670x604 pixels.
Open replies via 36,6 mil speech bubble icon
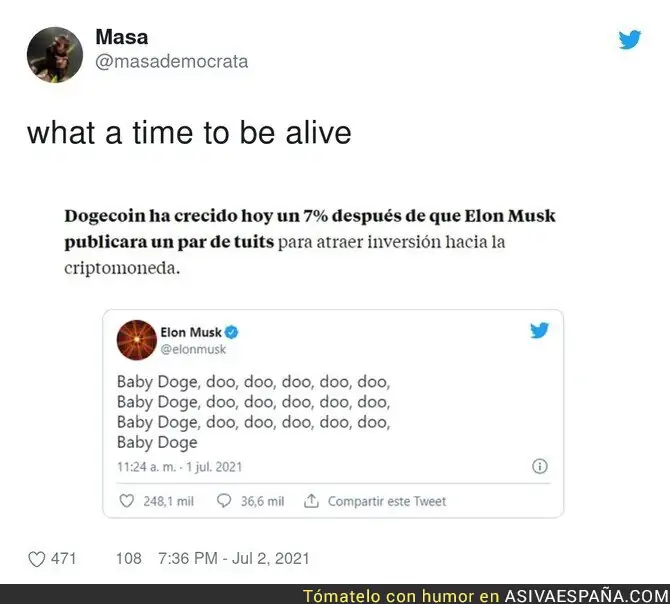click(x=224, y=501)
